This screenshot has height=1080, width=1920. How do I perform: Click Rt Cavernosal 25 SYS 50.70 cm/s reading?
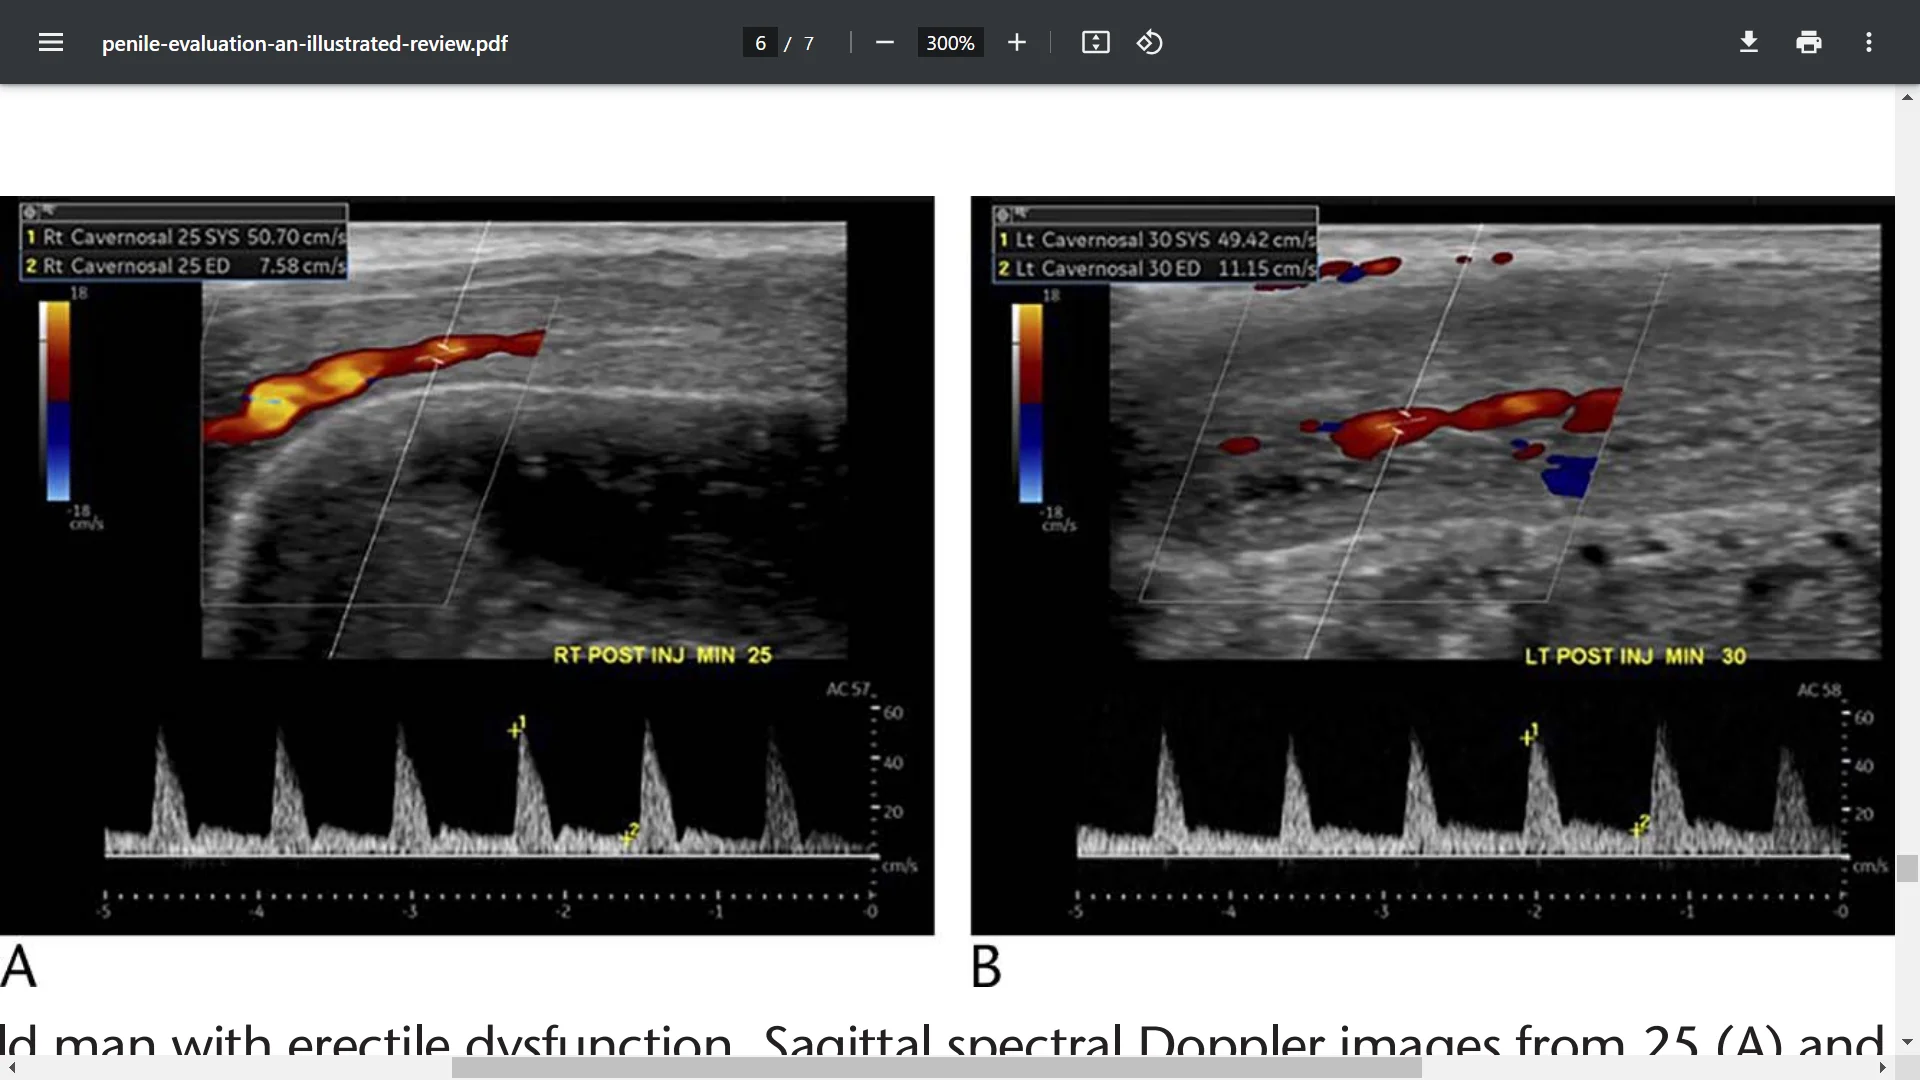click(x=185, y=237)
